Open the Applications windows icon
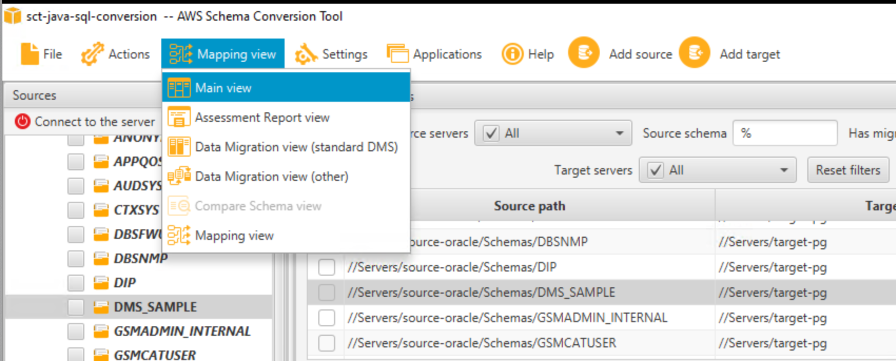896x361 pixels. point(398,54)
